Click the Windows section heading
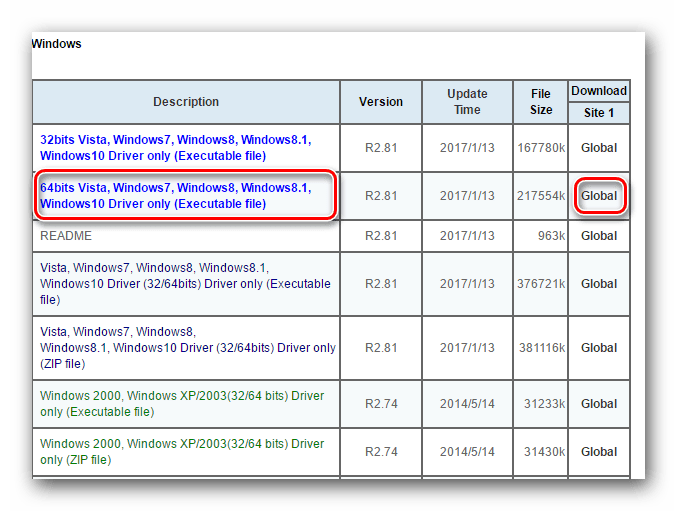 pyautogui.click(x=57, y=44)
